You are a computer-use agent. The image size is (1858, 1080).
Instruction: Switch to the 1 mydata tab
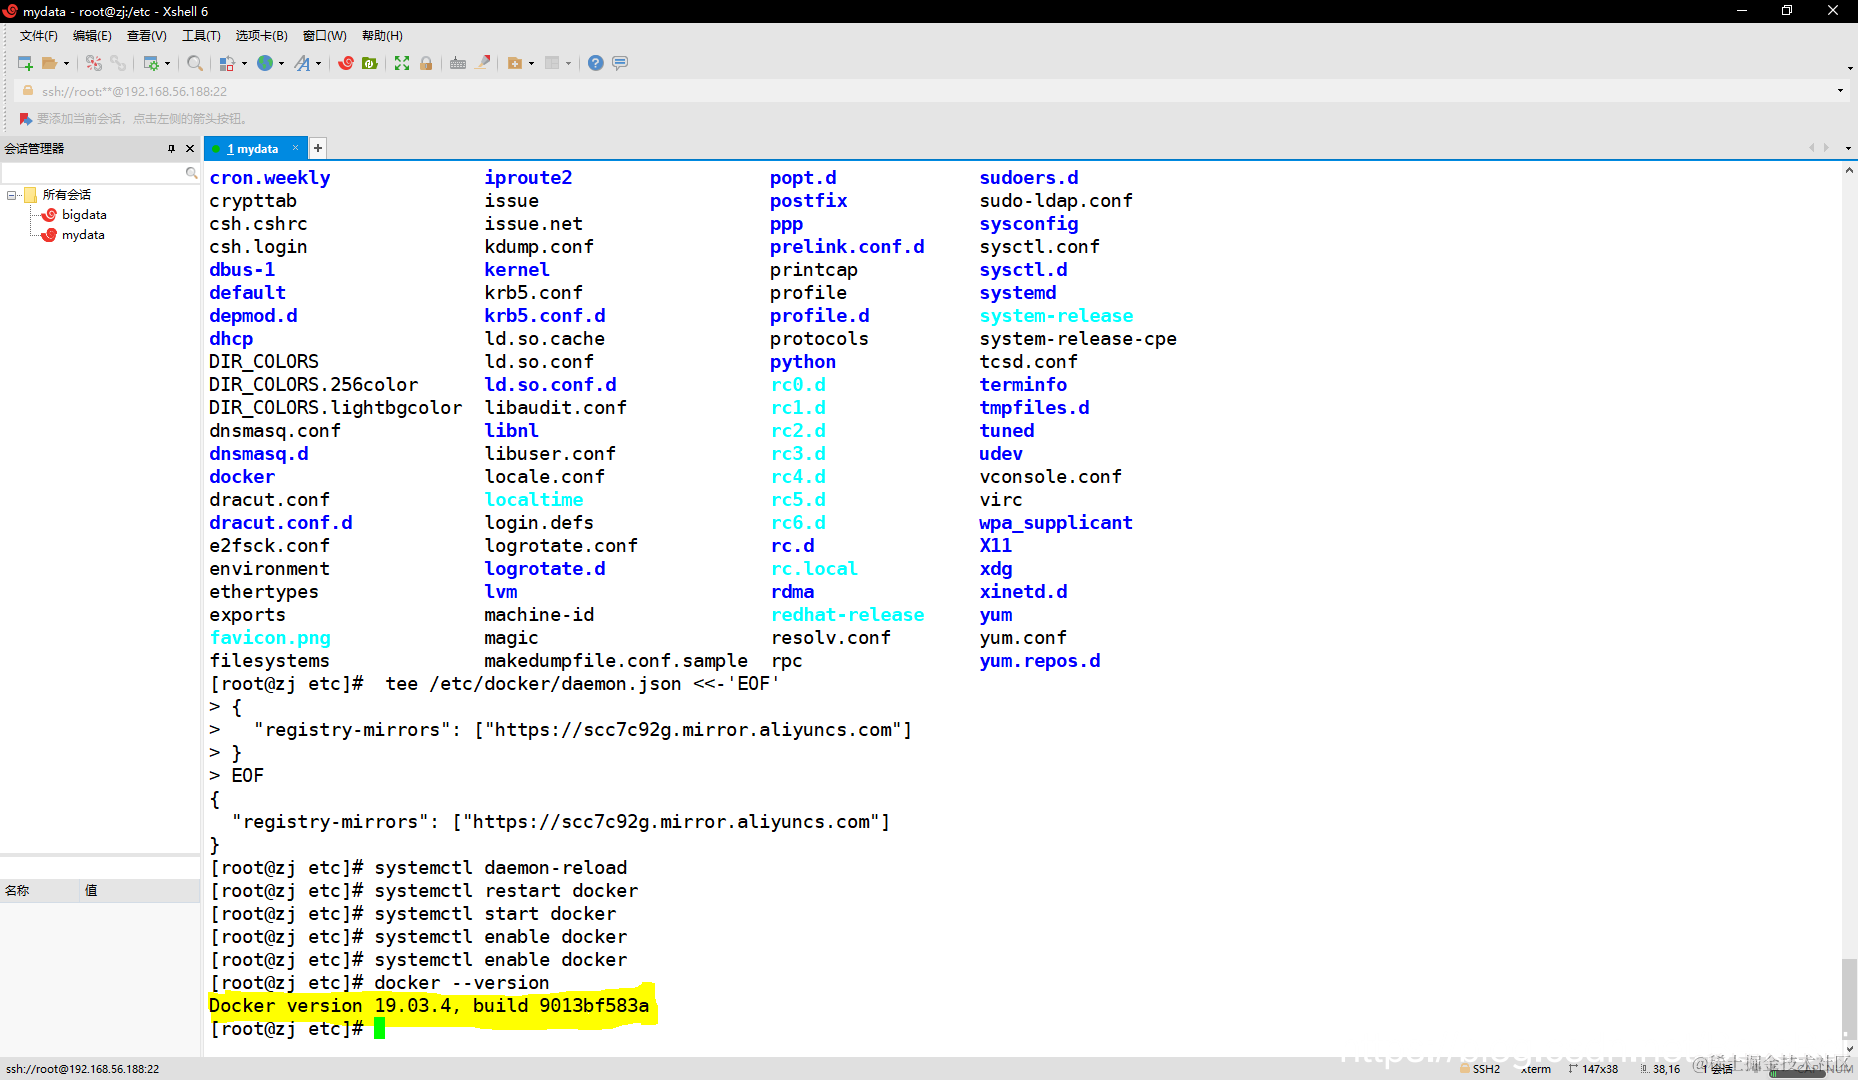tap(255, 149)
